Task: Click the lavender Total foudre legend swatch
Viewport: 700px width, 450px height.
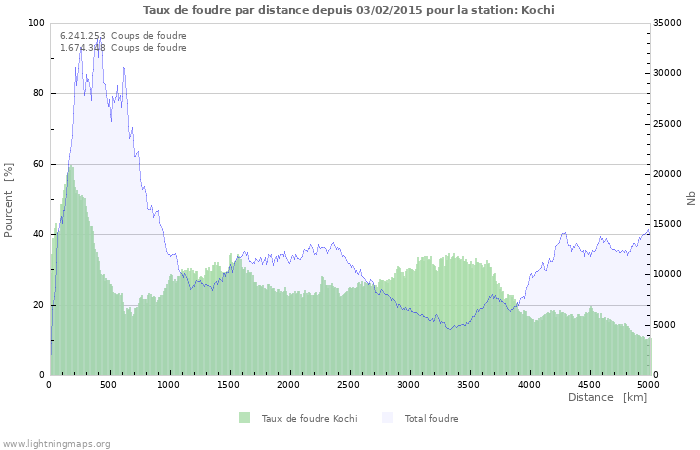Action: click(x=387, y=418)
